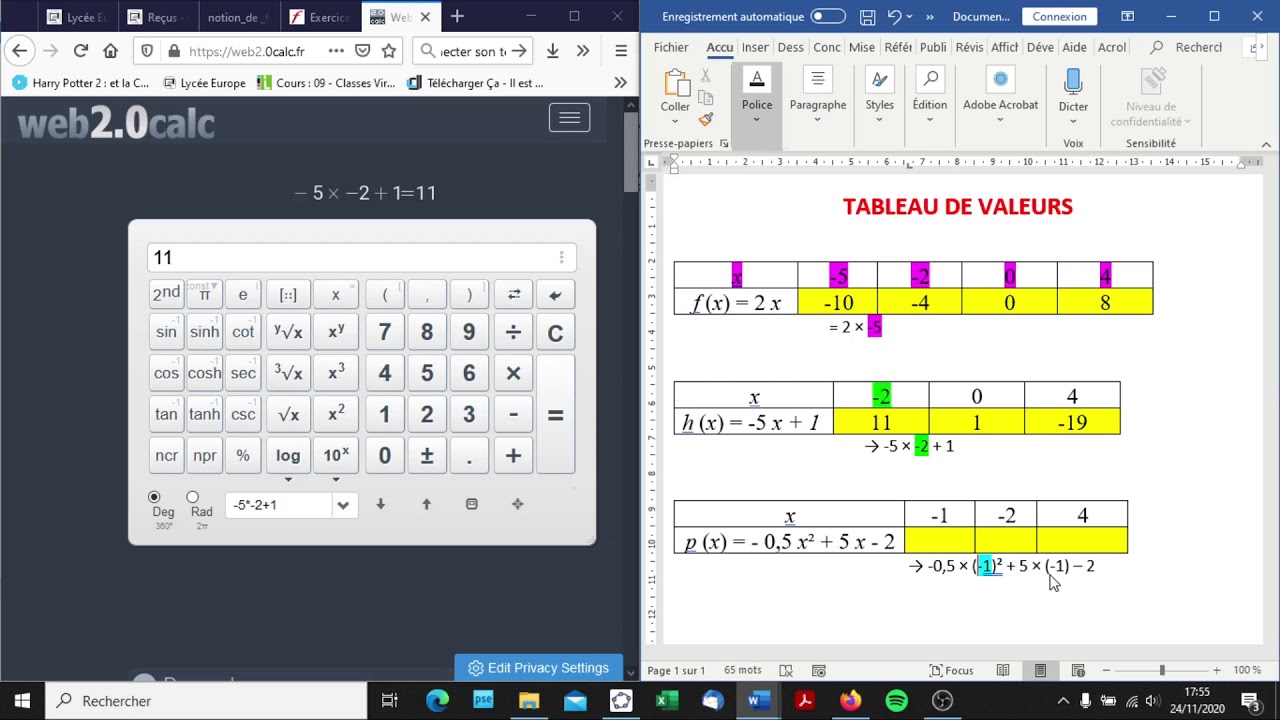Screen dimensions: 1280x720
Task: Click the format painter brush icon
Action: coord(706,118)
